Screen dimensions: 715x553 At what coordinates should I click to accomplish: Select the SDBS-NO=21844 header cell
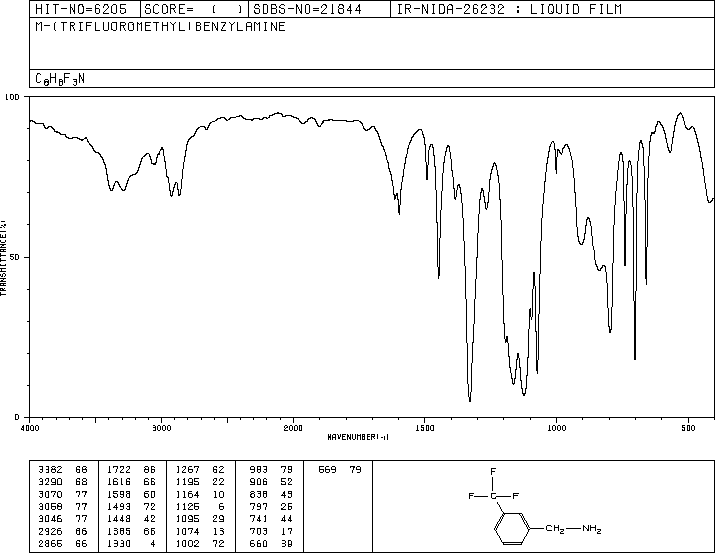click(x=319, y=9)
